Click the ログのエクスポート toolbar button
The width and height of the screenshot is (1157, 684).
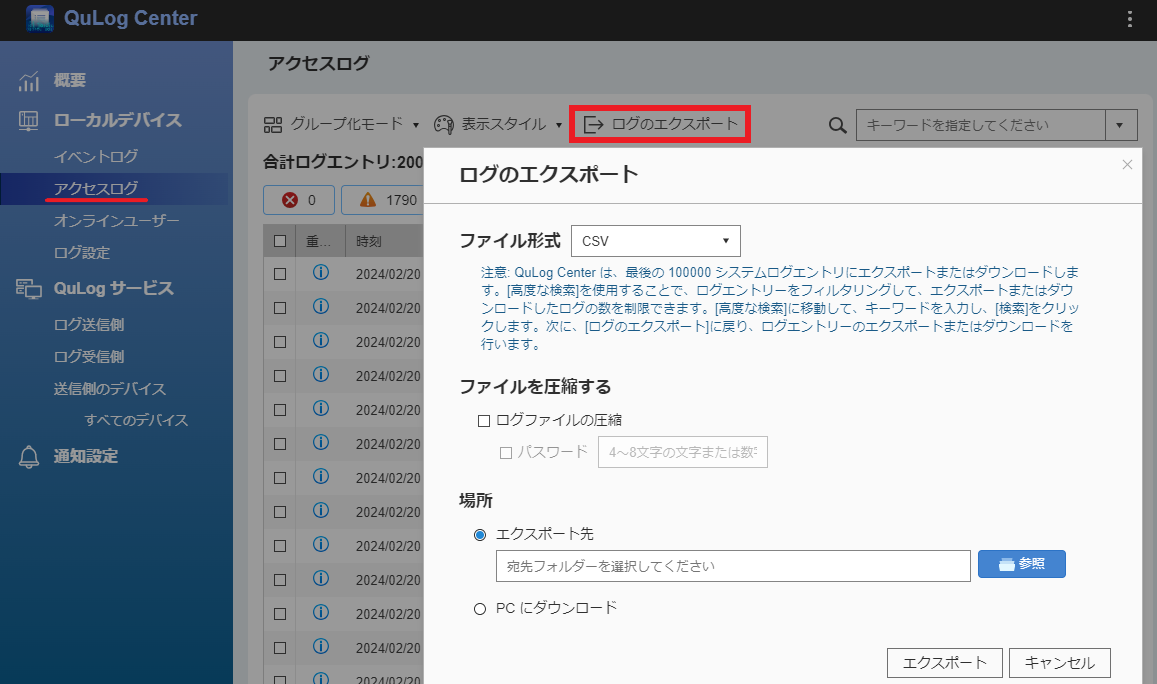660,124
